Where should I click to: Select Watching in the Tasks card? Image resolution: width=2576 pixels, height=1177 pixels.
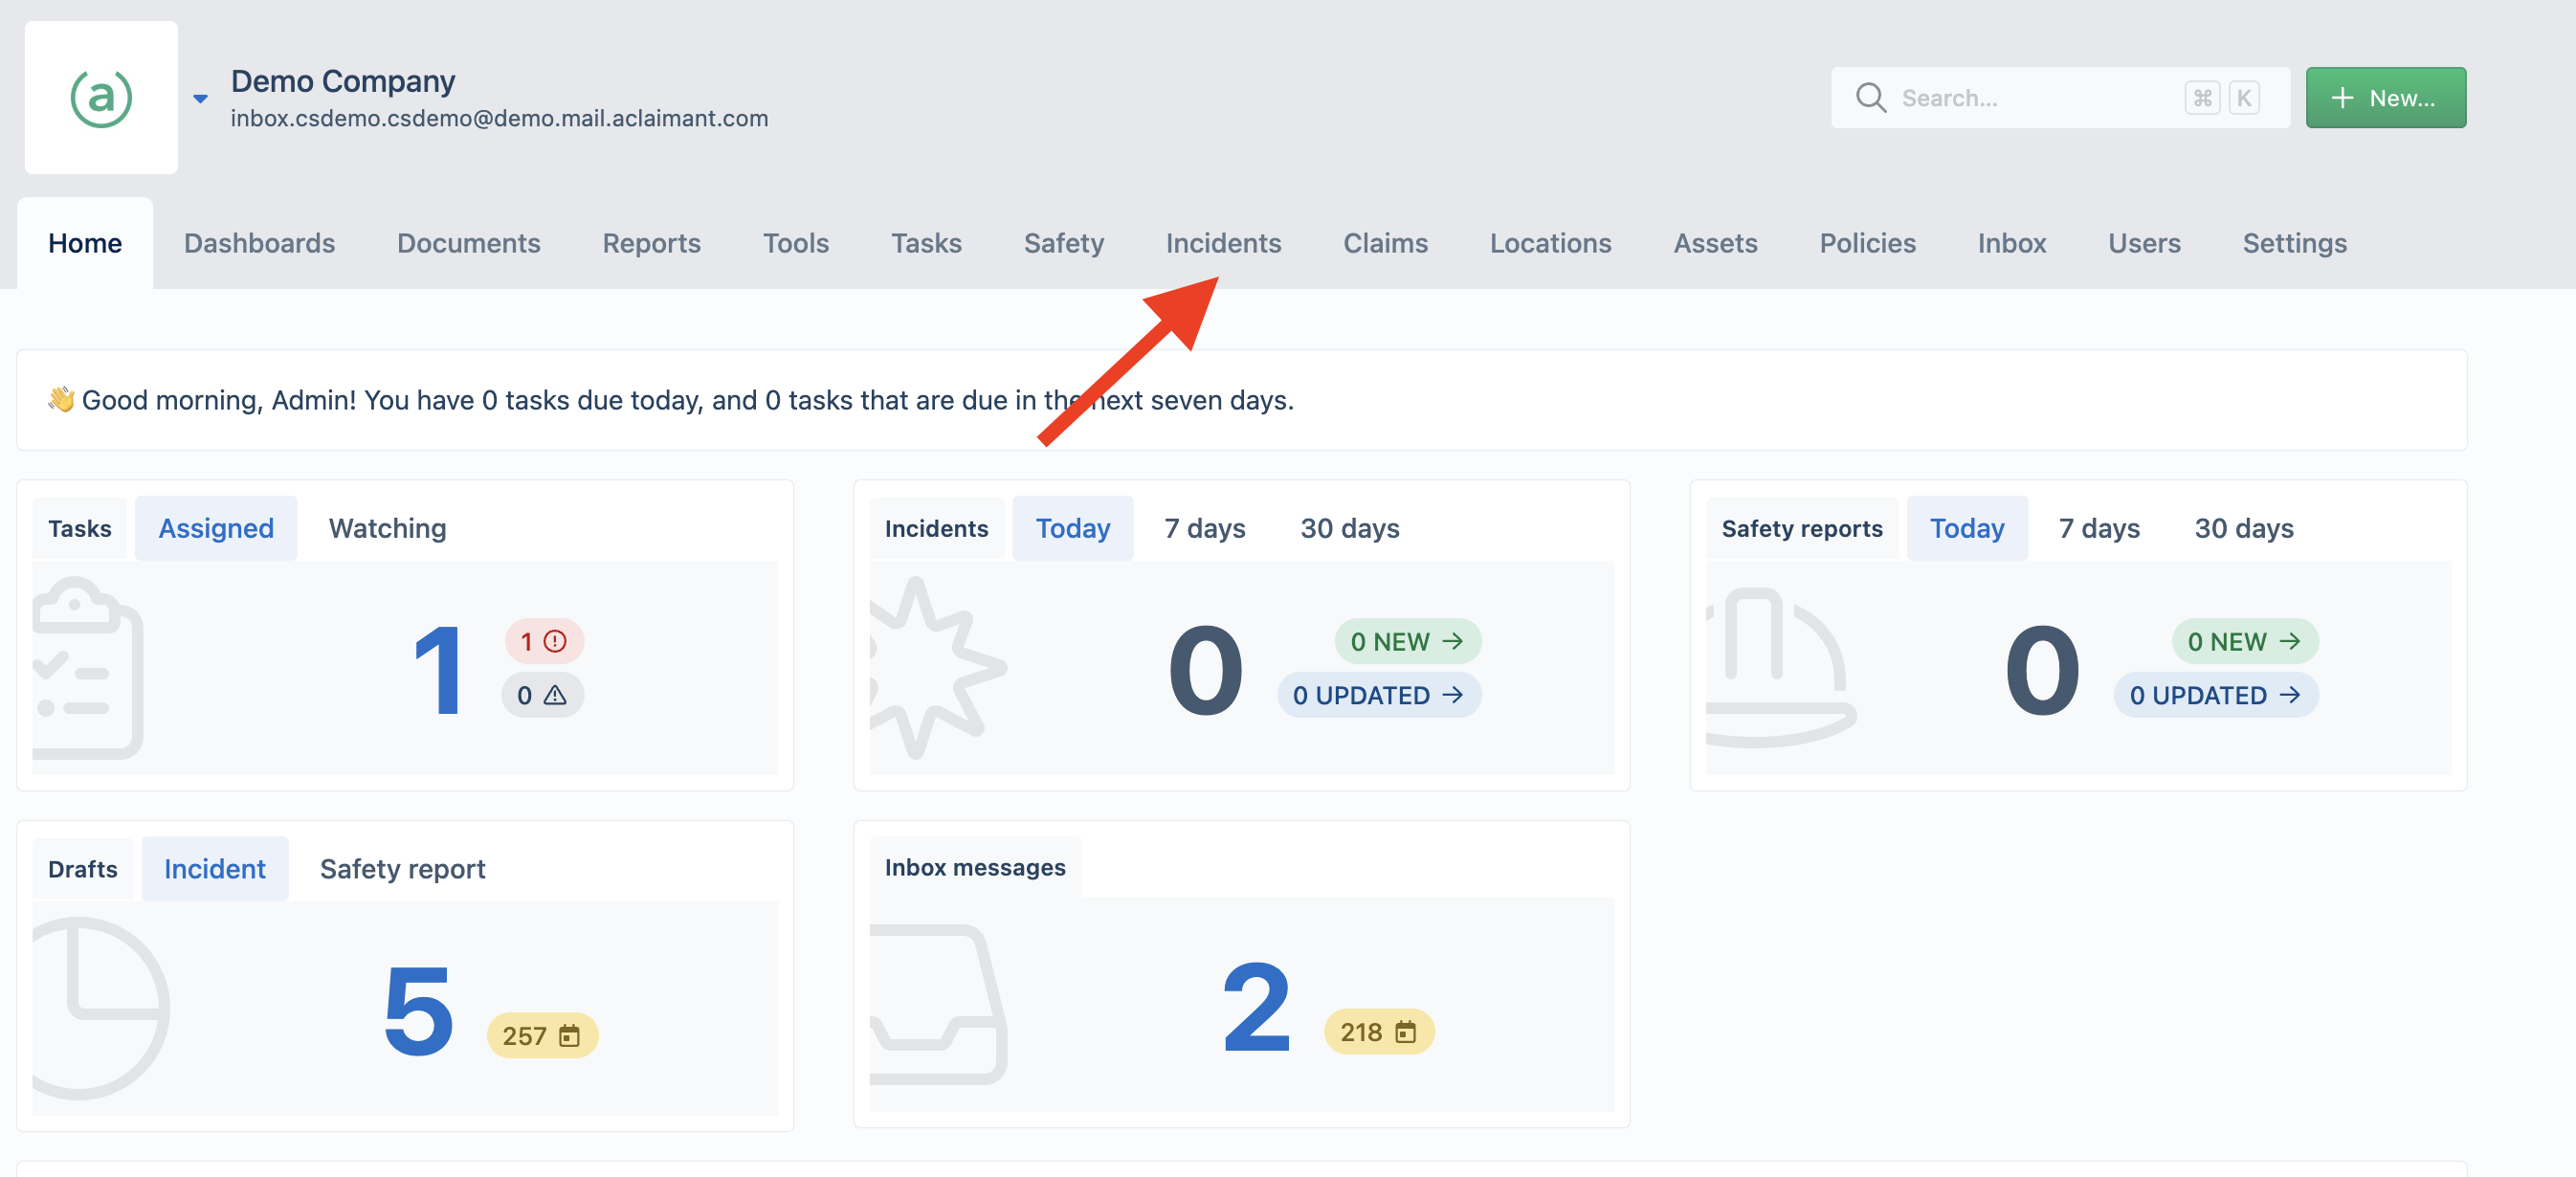pos(387,528)
